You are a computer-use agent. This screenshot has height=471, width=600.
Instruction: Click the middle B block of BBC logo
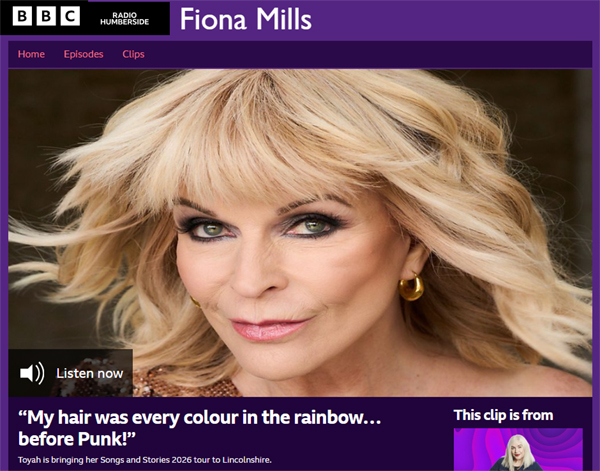[46, 16]
